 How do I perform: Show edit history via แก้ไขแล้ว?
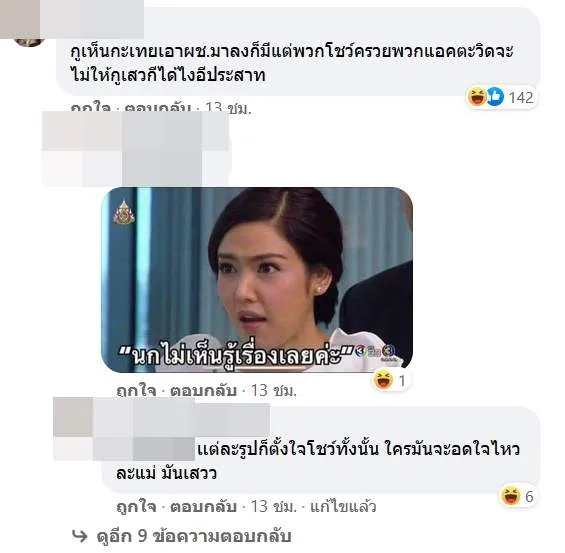(343, 507)
